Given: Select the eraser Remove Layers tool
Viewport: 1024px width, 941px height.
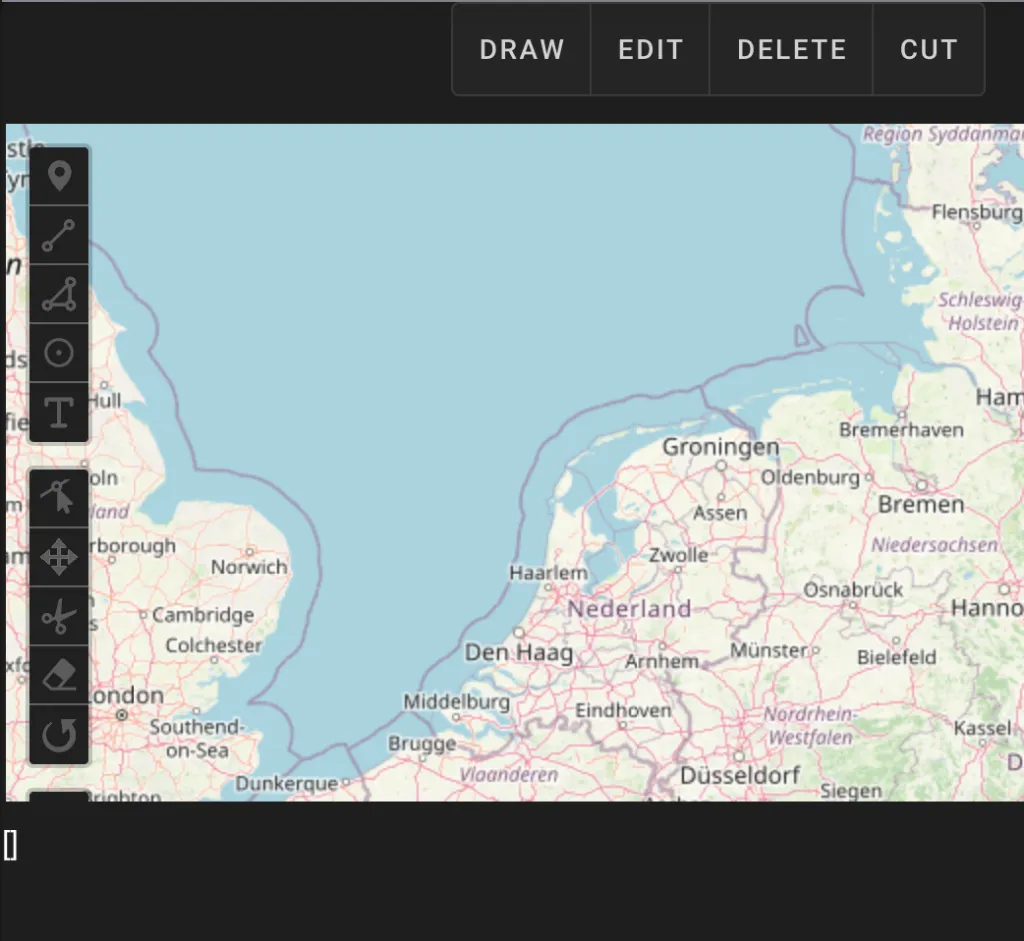Looking at the screenshot, I should 59,675.
